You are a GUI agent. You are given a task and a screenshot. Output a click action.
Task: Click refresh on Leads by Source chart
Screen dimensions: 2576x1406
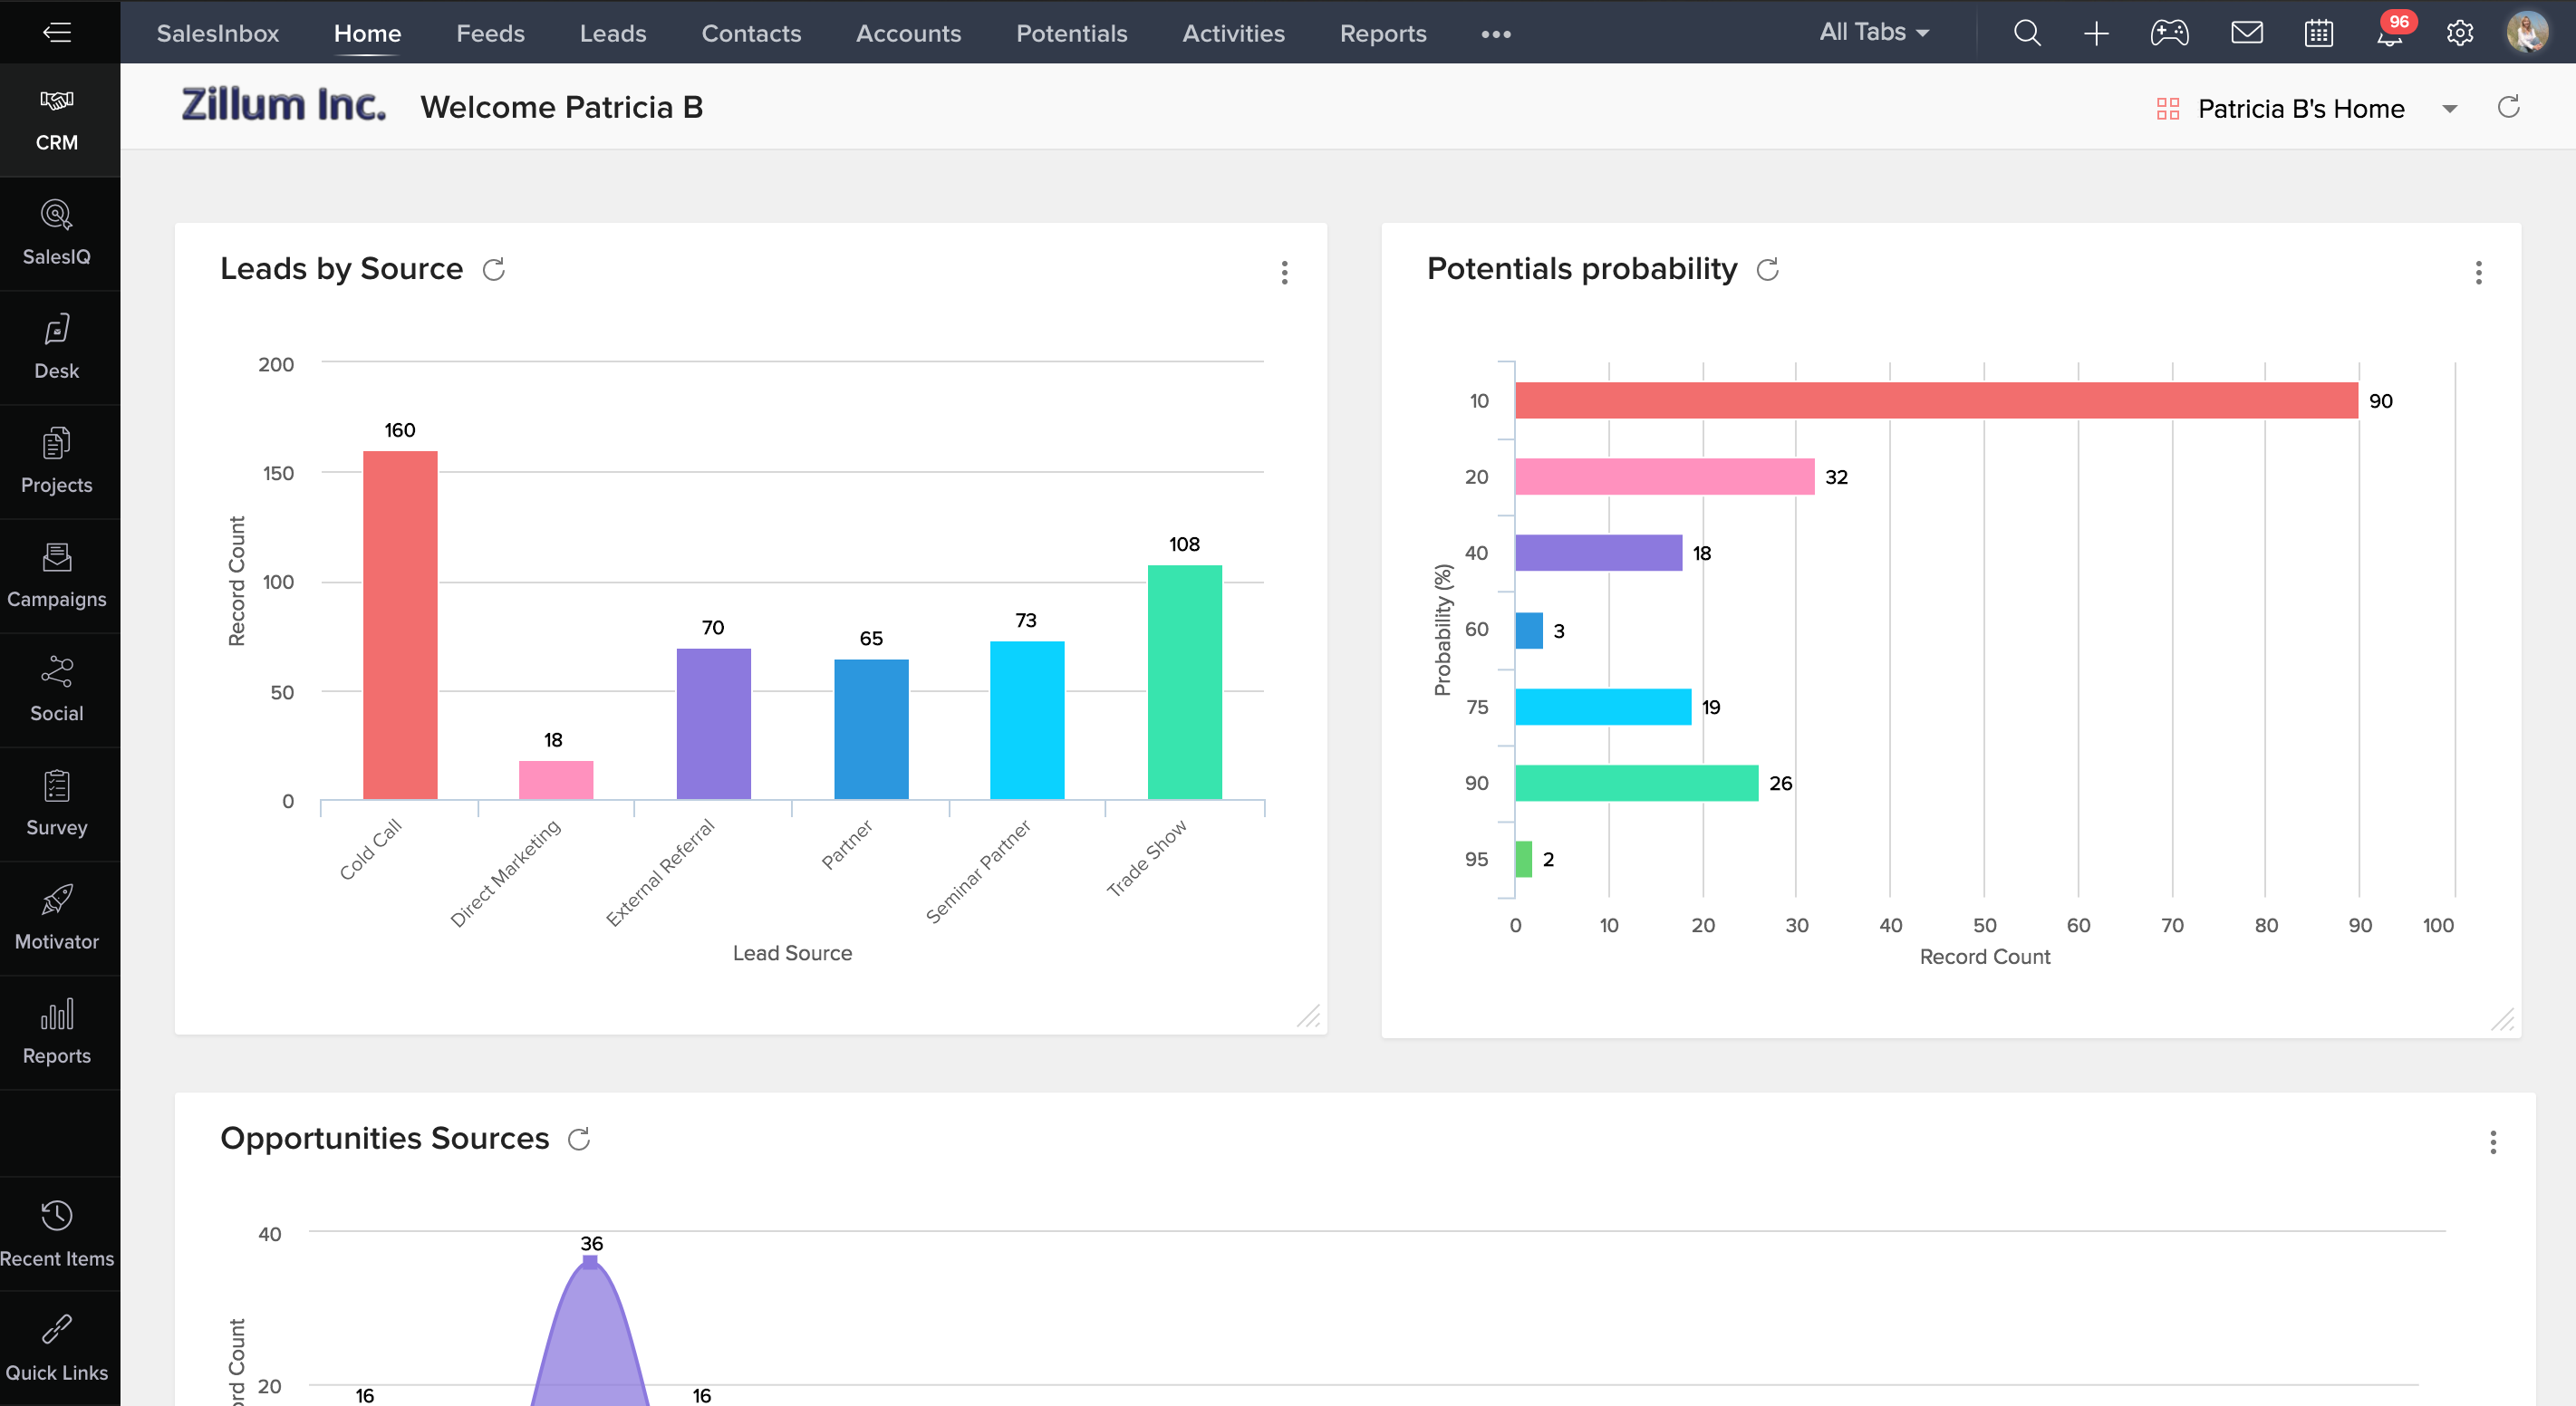pyautogui.click(x=494, y=268)
